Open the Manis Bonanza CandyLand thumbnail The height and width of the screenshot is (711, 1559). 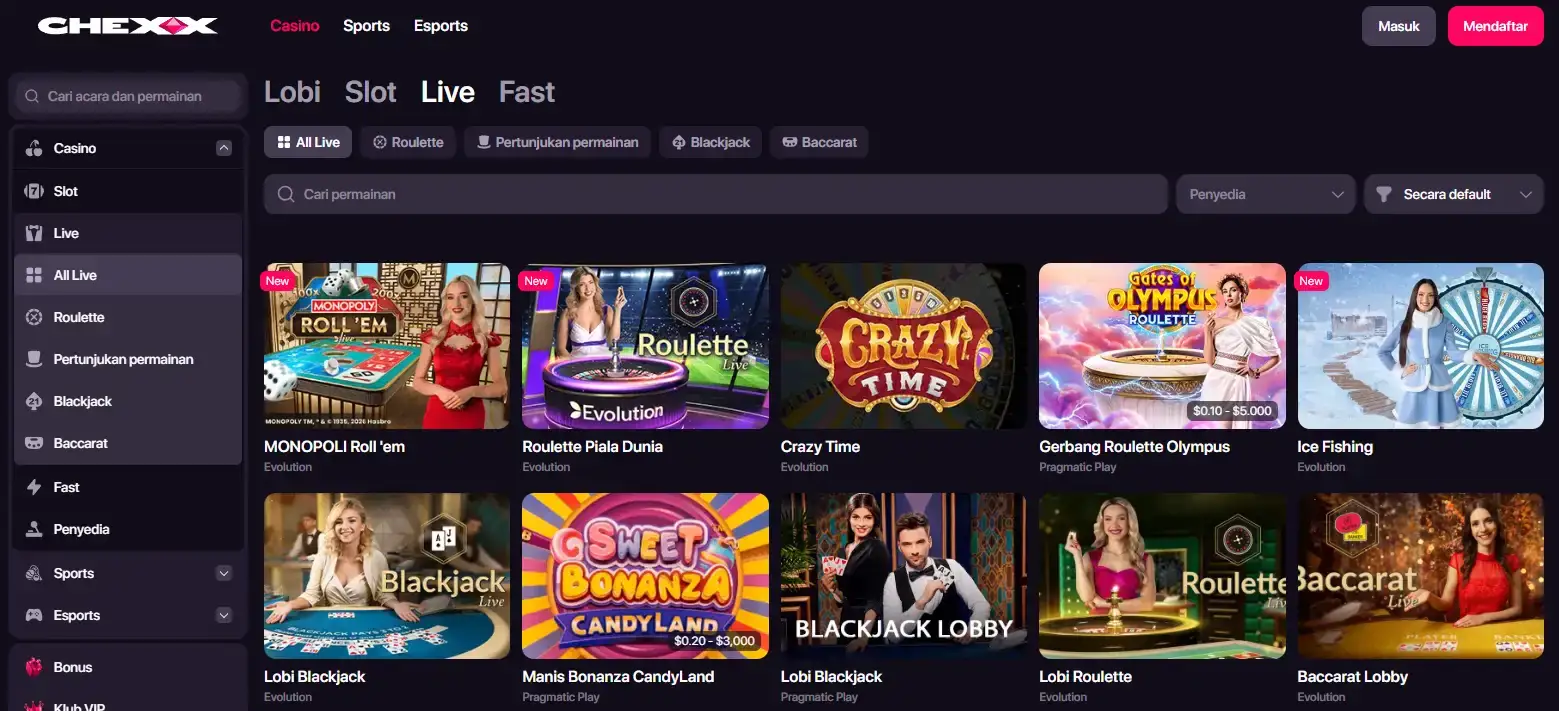(645, 576)
